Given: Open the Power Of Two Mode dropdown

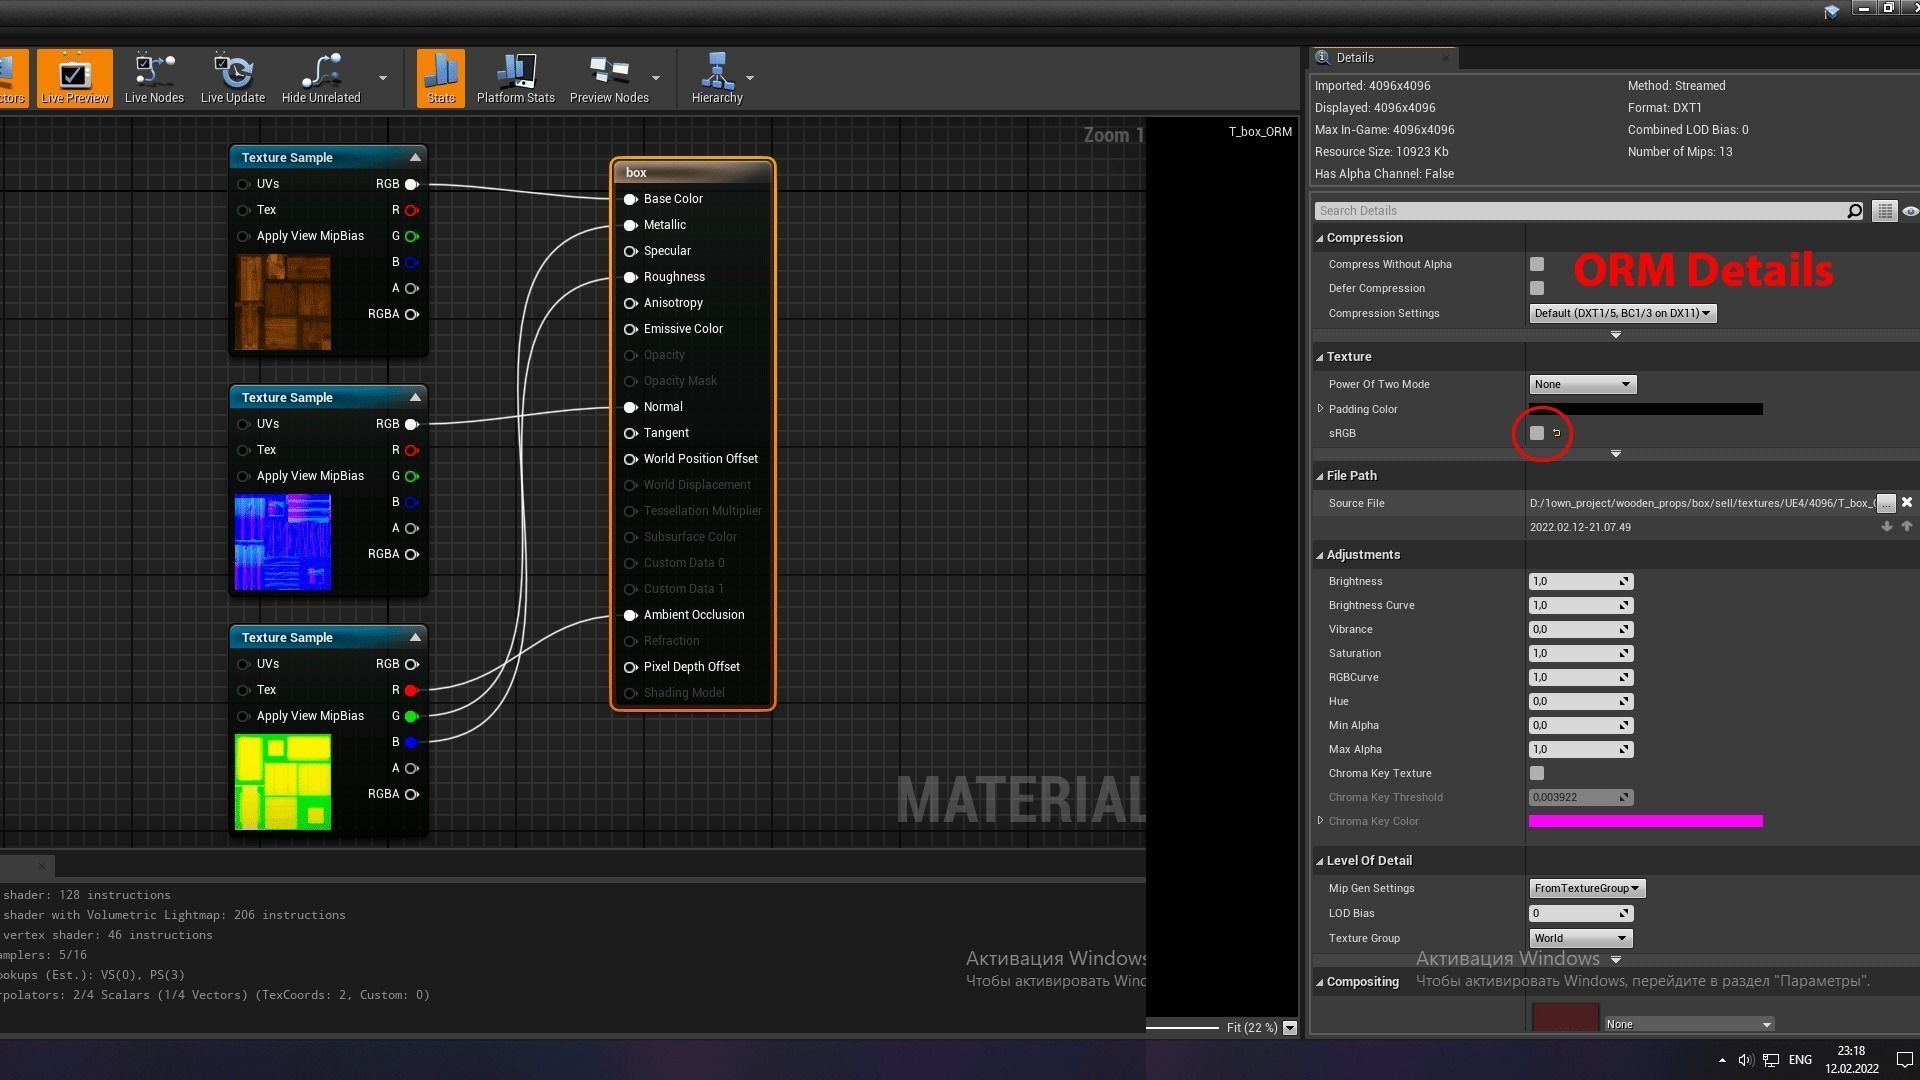Looking at the screenshot, I should click(x=1582, y=384).
